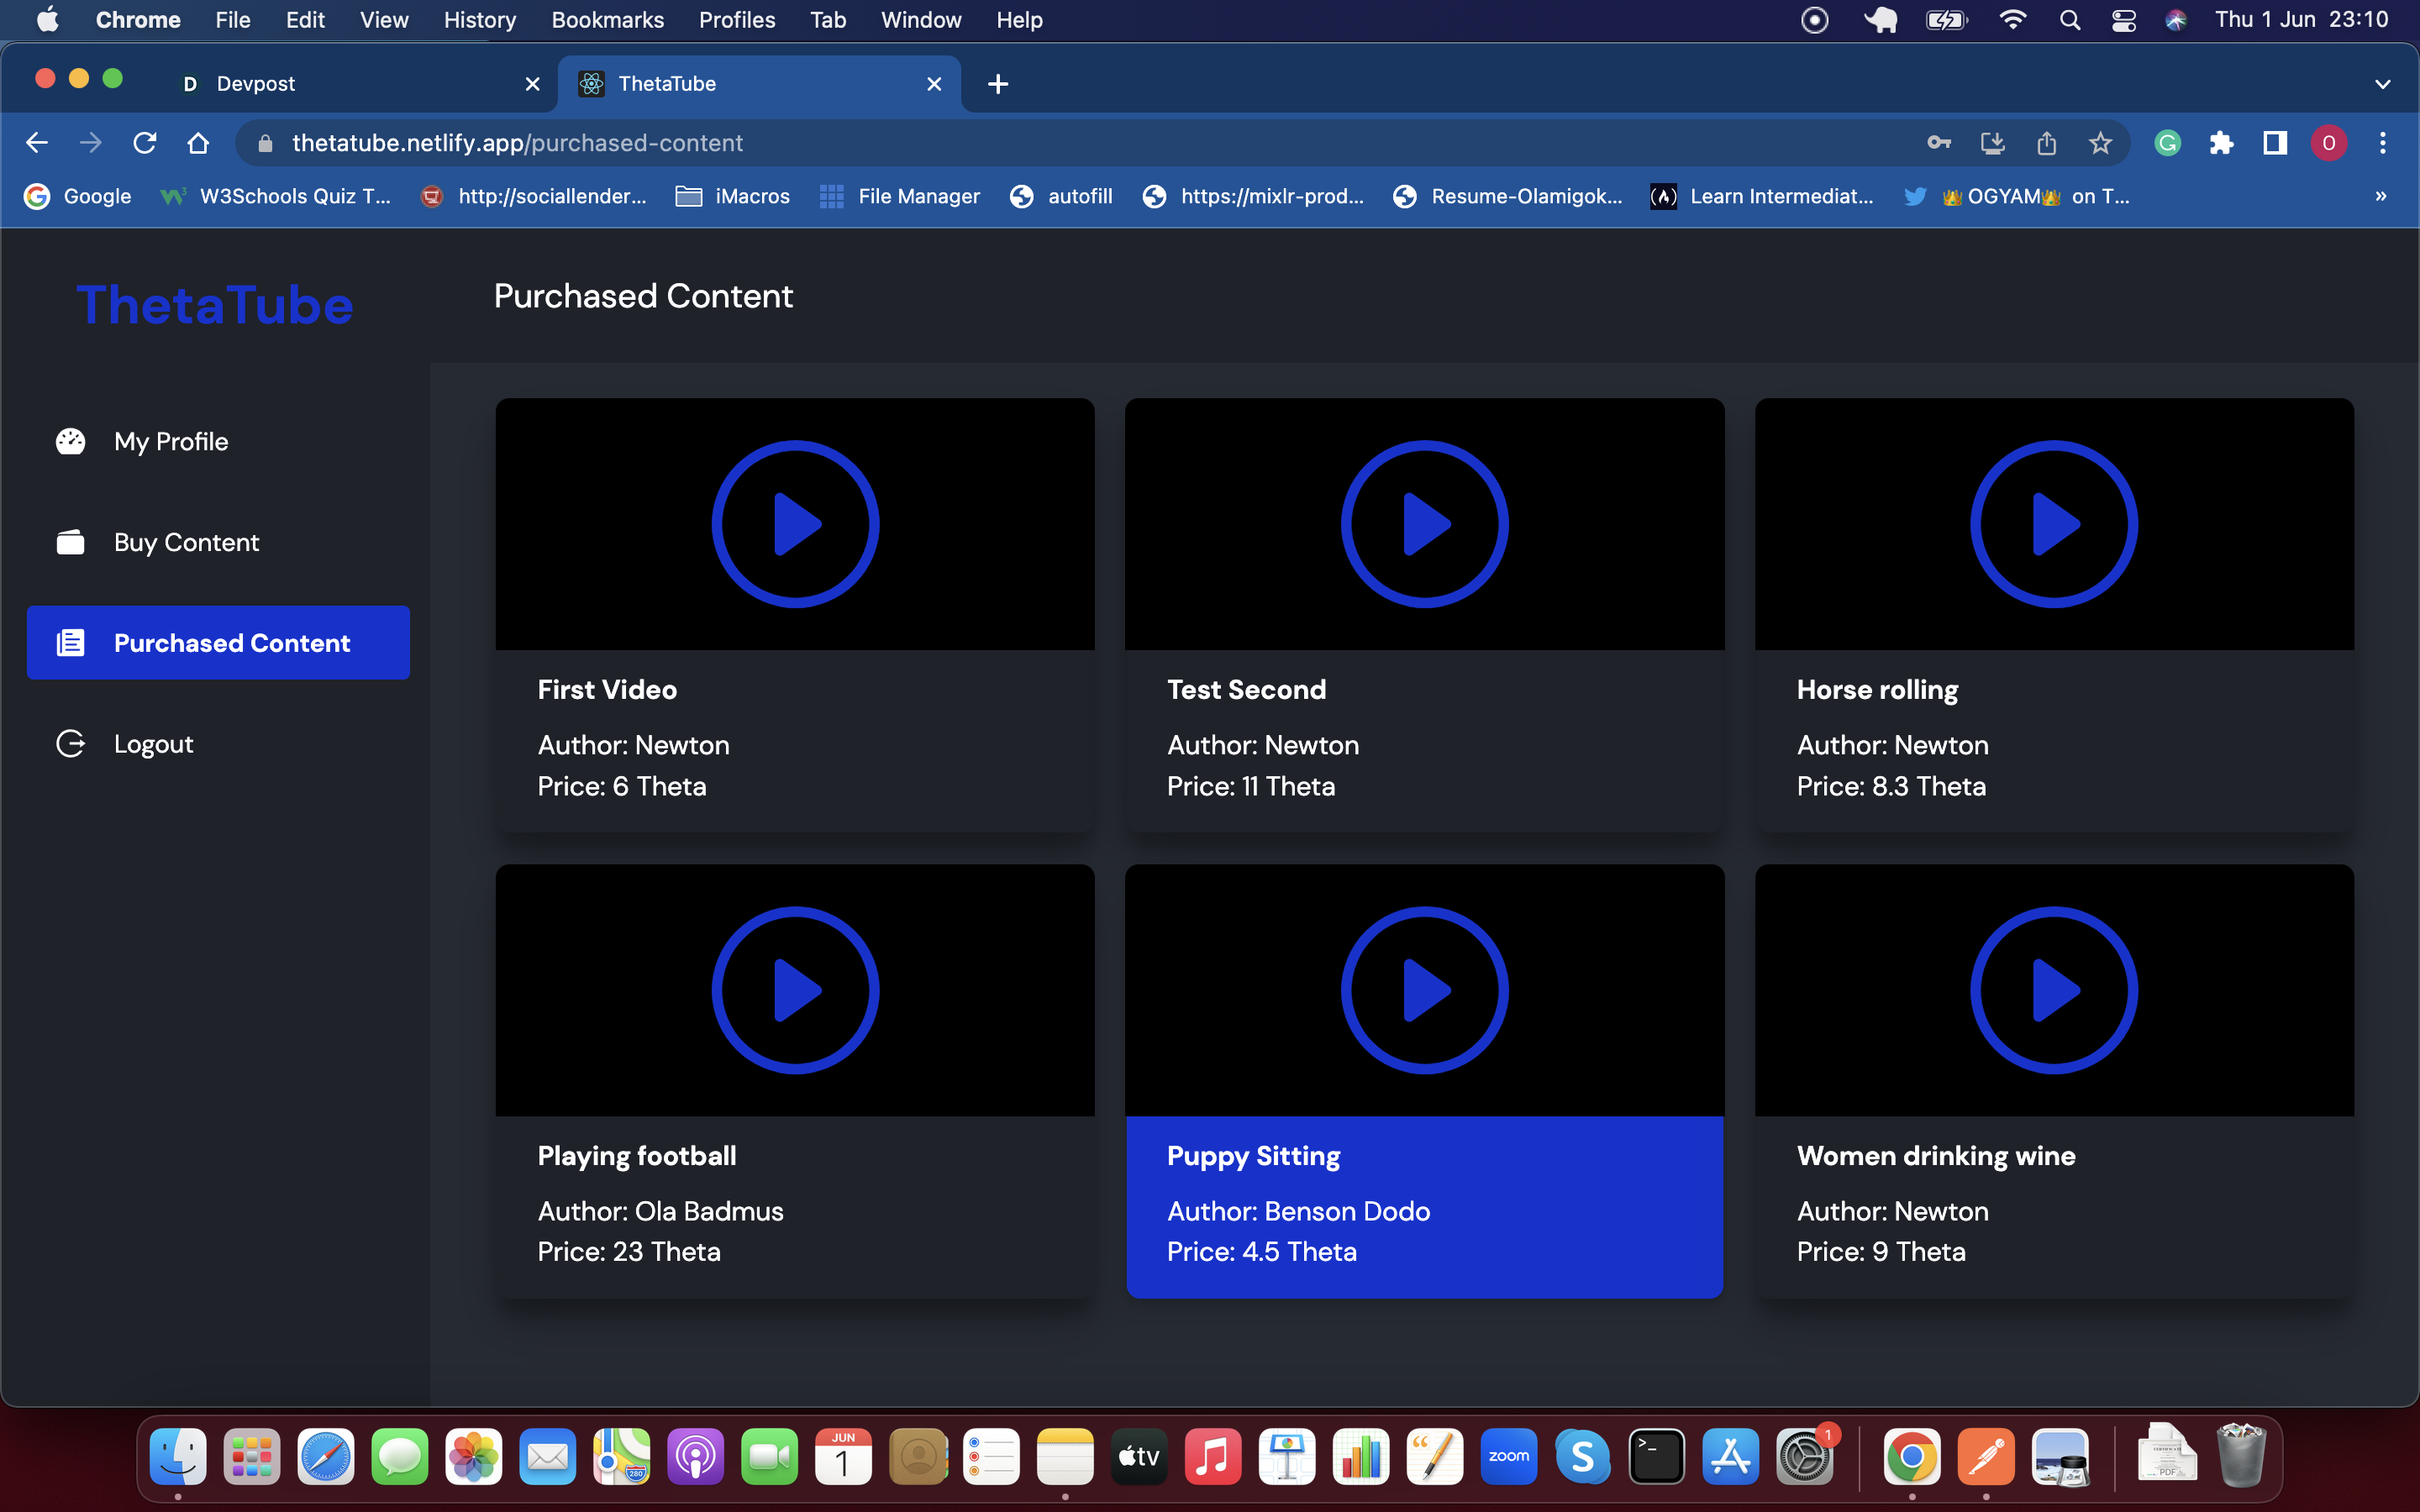Open the Puppy Sitting card title
The width and height of the screenshot is (2420, 1512).
(x=1253, y=1156)
